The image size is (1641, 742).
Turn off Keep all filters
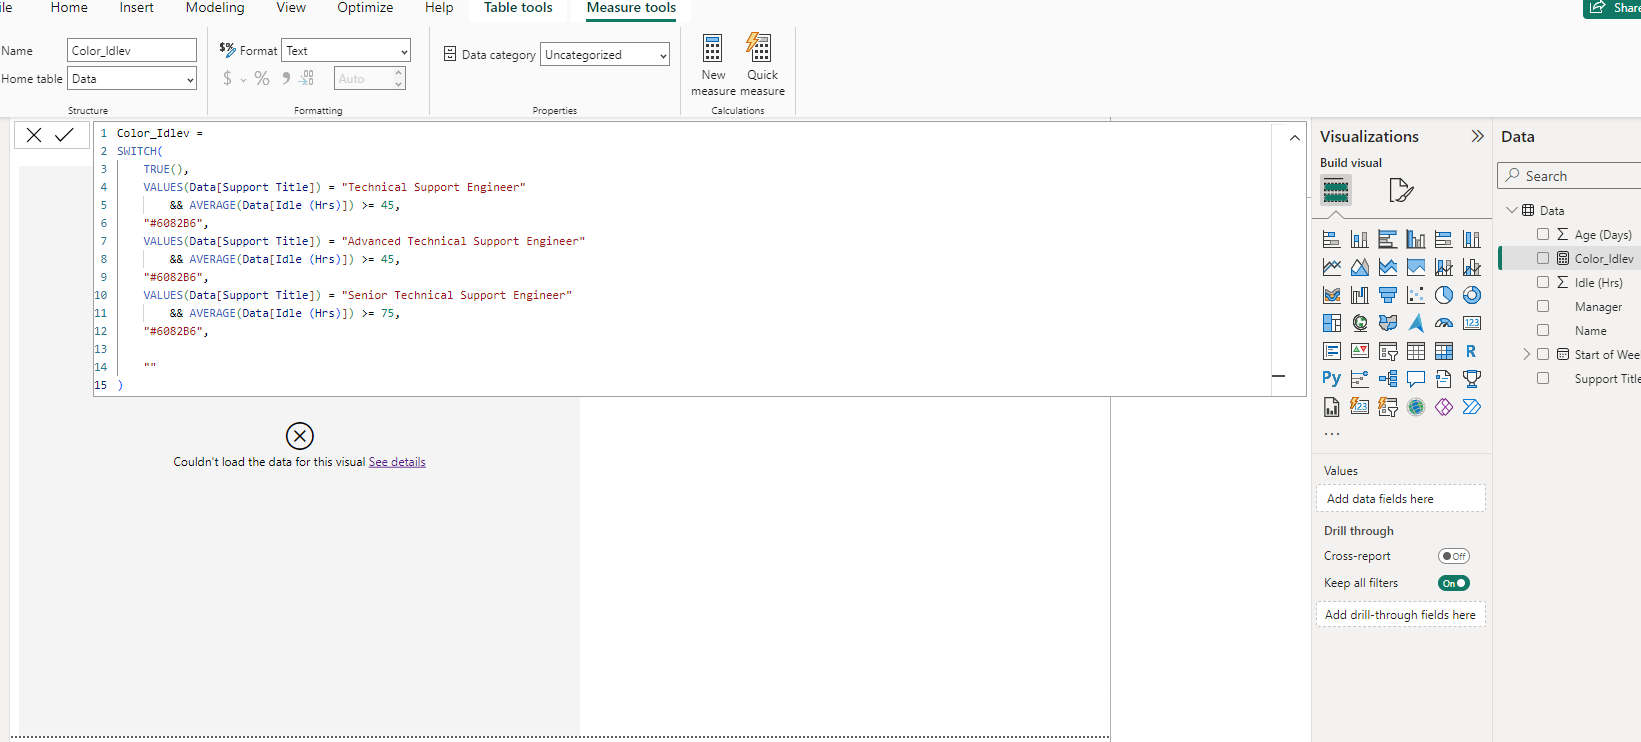(x=1454, y=583)
